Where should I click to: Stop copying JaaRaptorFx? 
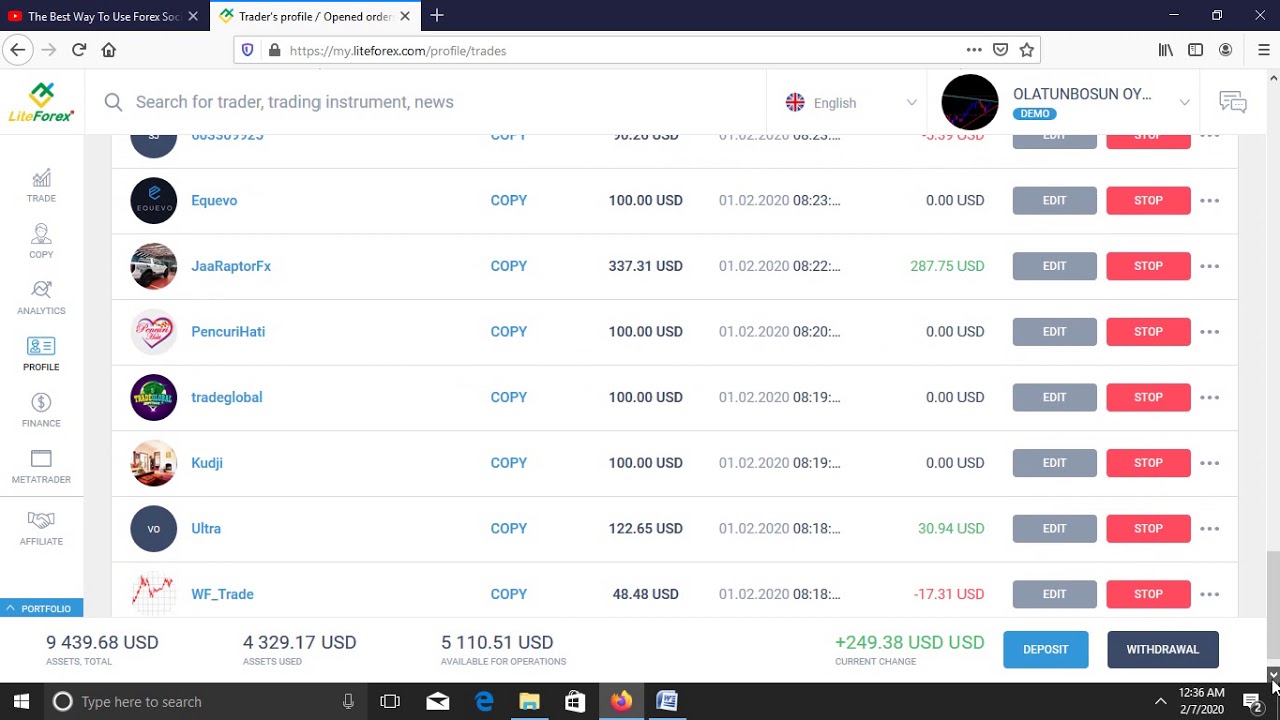click(x=1148, y=266)
